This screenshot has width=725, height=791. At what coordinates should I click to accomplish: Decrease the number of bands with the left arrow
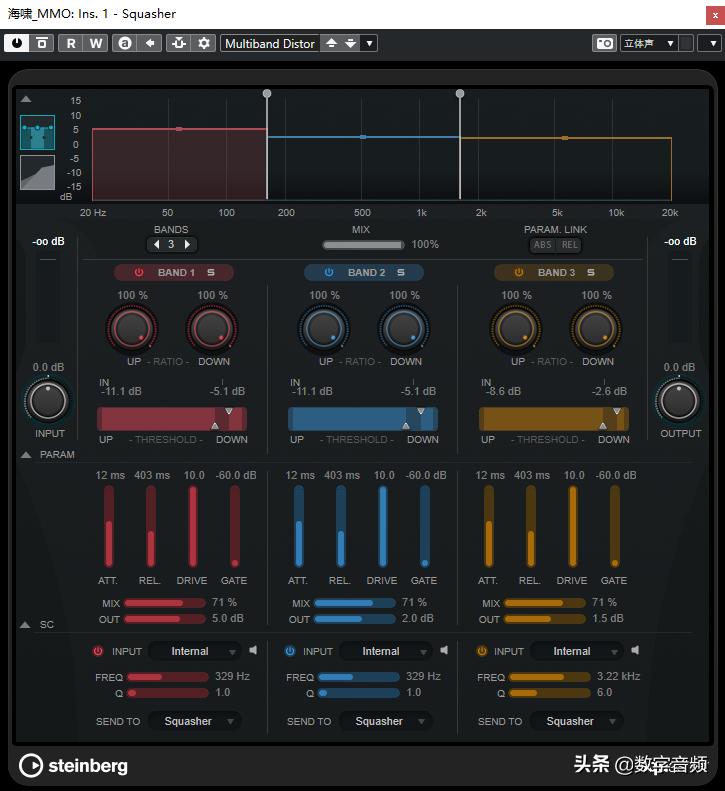click(x=157, y=244)
